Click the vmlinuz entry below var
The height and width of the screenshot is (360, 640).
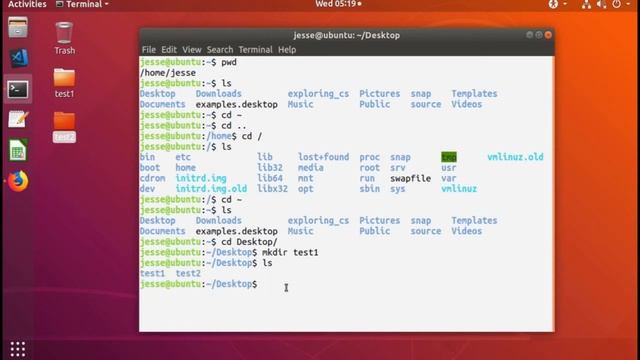[x=459, y=189]
